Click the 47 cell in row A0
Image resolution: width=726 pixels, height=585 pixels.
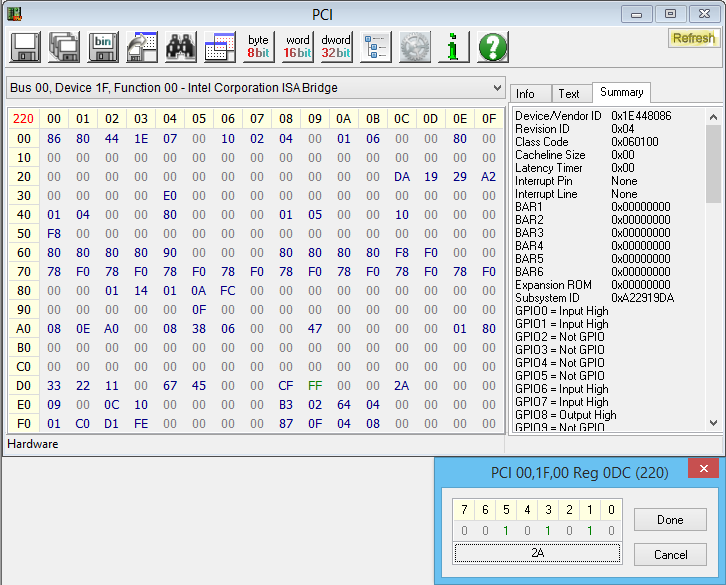[315, 328]
